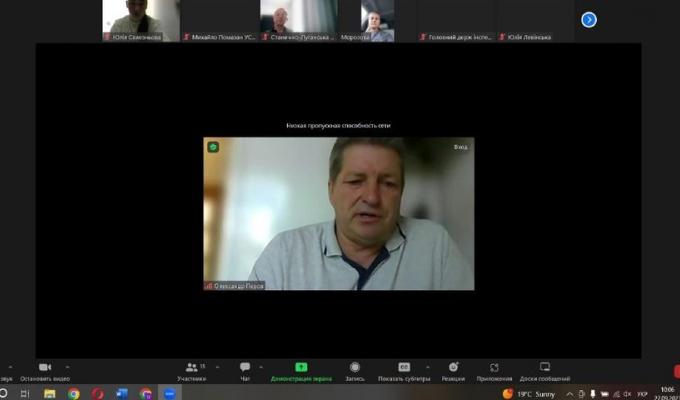The width and height of the screenshot is (680, 400).
Task: Click the green Демонстрация экрана share icon
Action: 301,367
